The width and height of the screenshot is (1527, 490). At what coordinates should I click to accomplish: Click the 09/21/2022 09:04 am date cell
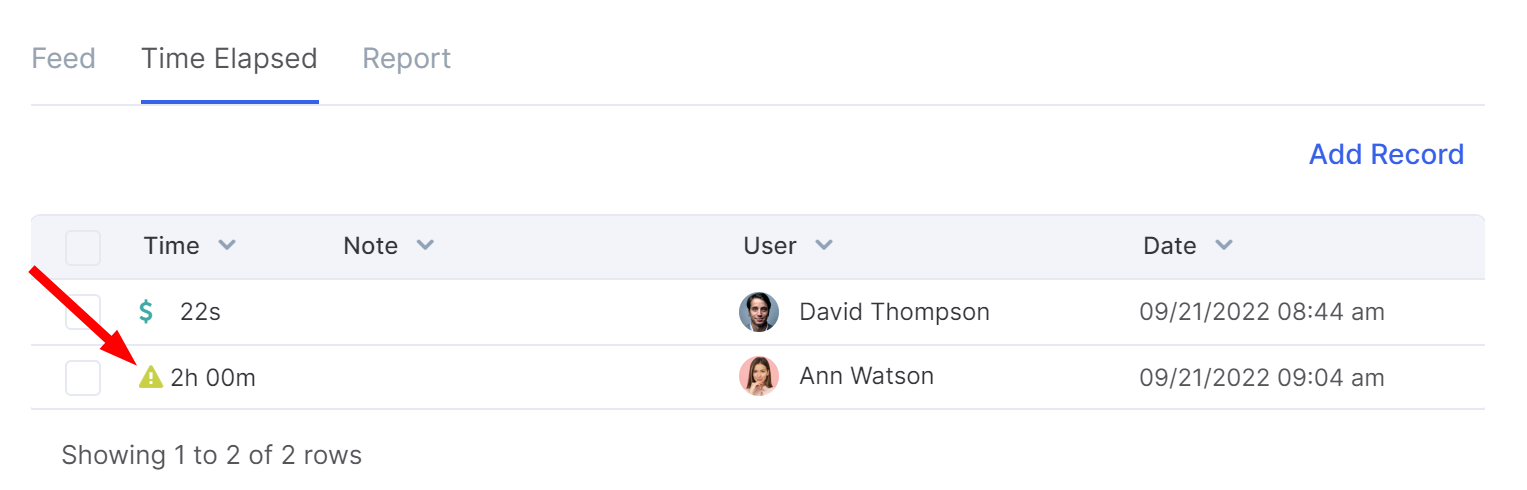tap(1262, 378)
